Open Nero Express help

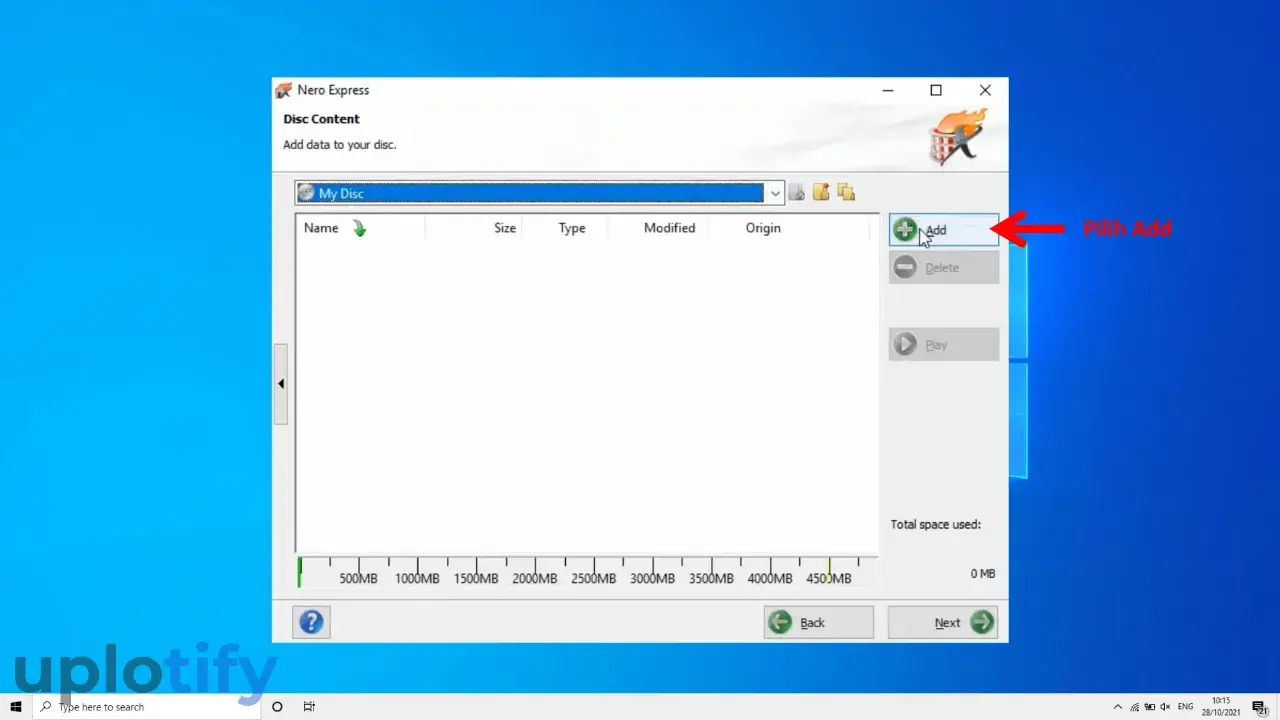[311, 622]
